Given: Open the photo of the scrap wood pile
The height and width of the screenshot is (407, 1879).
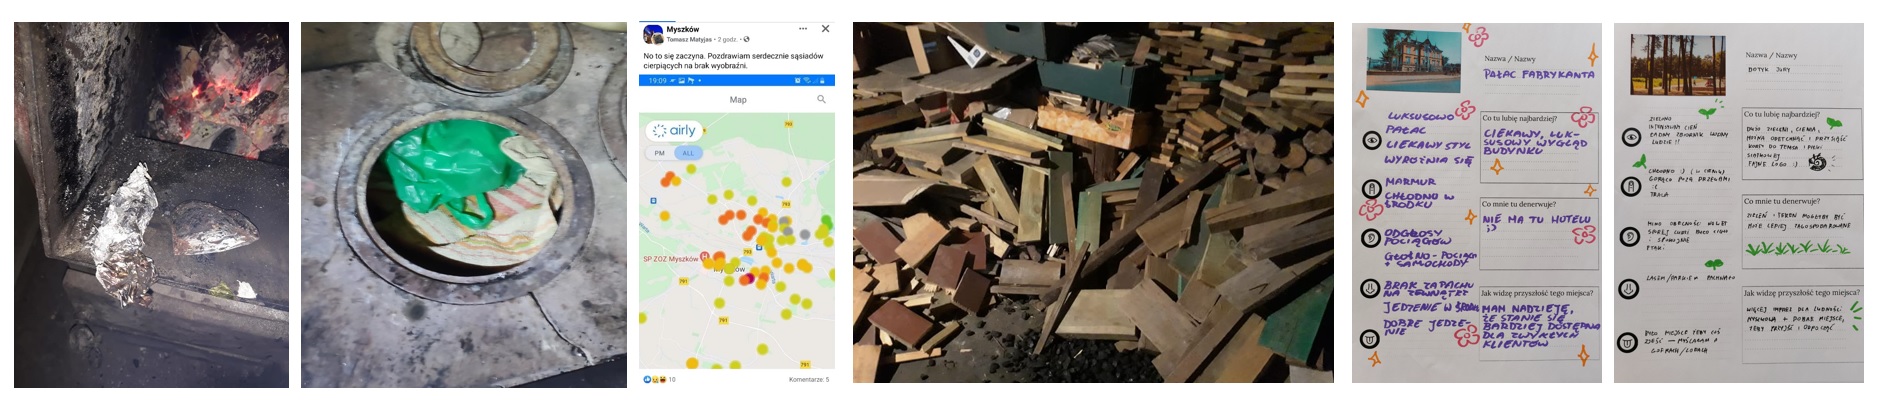Looking at the screenshot, I should click(1093, 202).
